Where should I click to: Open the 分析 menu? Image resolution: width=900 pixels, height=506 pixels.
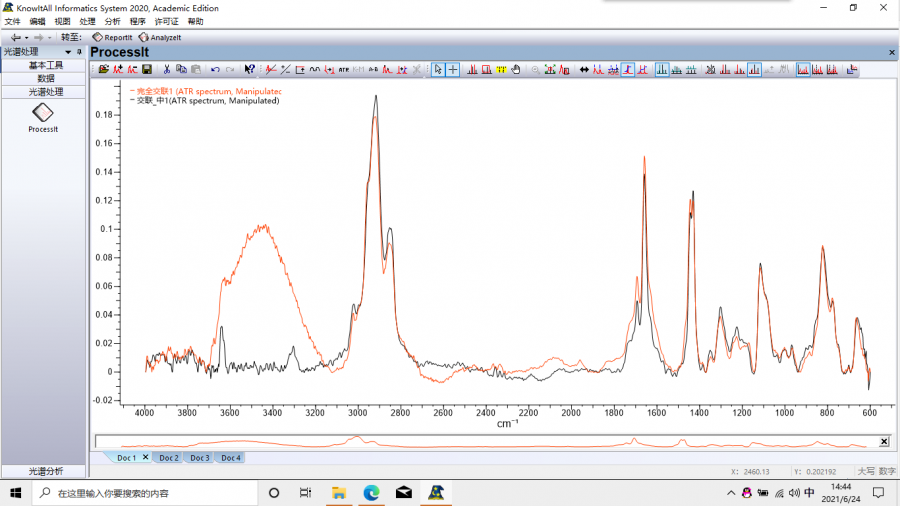pyautogui.click(x=112, y=21)
